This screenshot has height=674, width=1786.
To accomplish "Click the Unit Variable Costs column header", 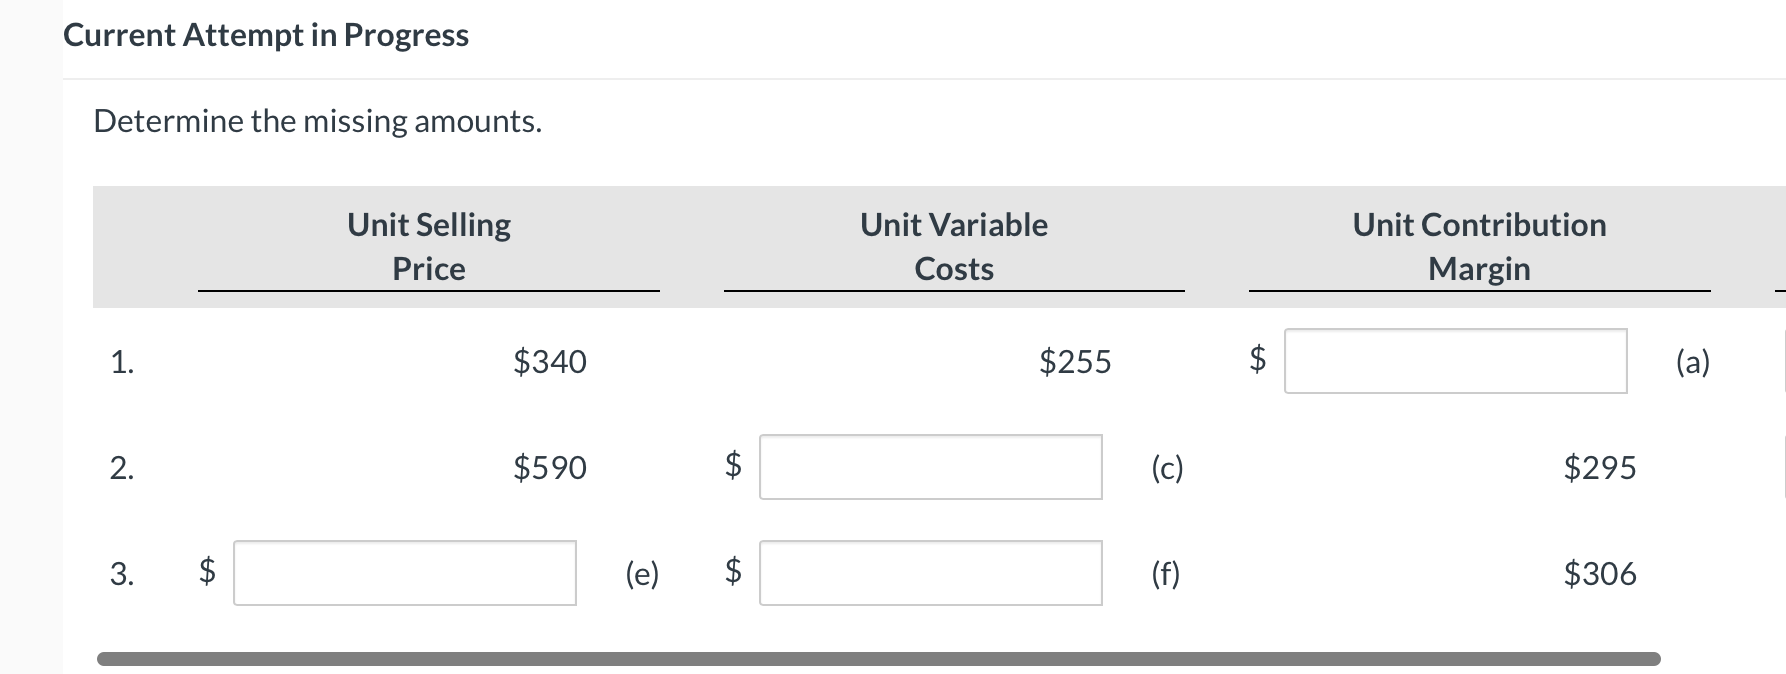I will click(x=953, y=246).
